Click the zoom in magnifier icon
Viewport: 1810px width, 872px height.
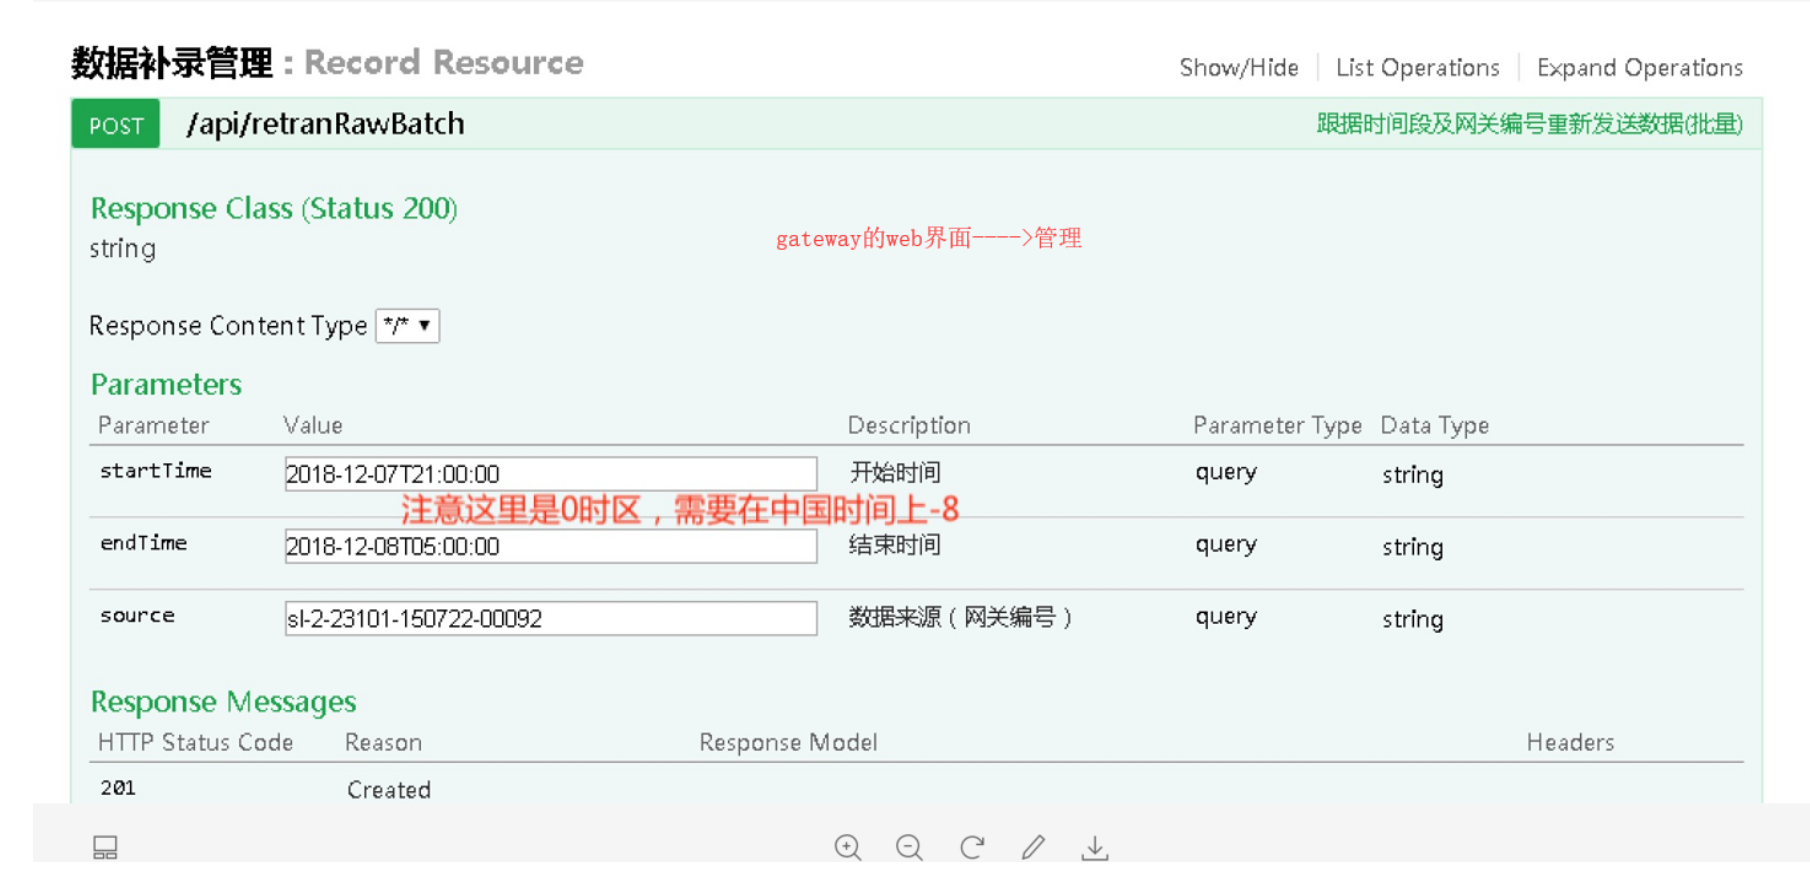(x=848, y=847)
